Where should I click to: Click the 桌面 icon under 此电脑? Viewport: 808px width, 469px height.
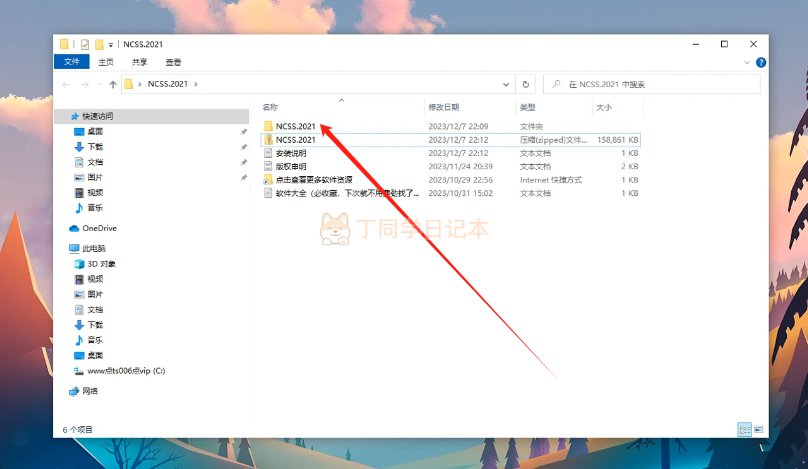(79, 356)
